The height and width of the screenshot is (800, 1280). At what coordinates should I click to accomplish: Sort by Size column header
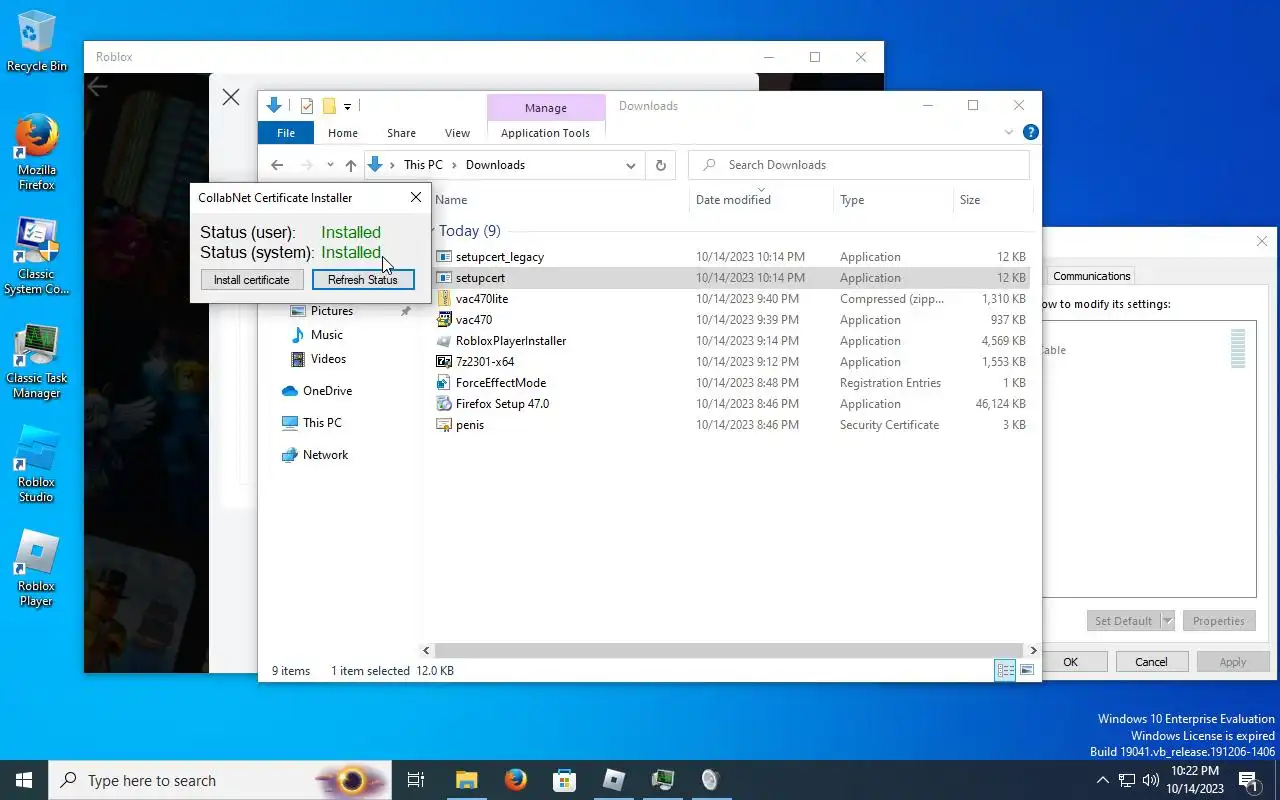(993, 200)
